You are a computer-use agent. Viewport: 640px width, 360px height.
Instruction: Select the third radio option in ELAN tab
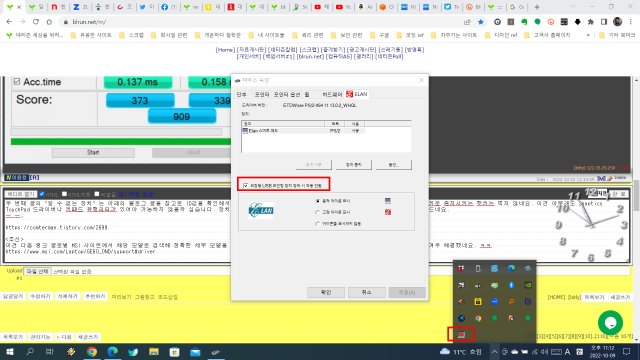[318, 224]
